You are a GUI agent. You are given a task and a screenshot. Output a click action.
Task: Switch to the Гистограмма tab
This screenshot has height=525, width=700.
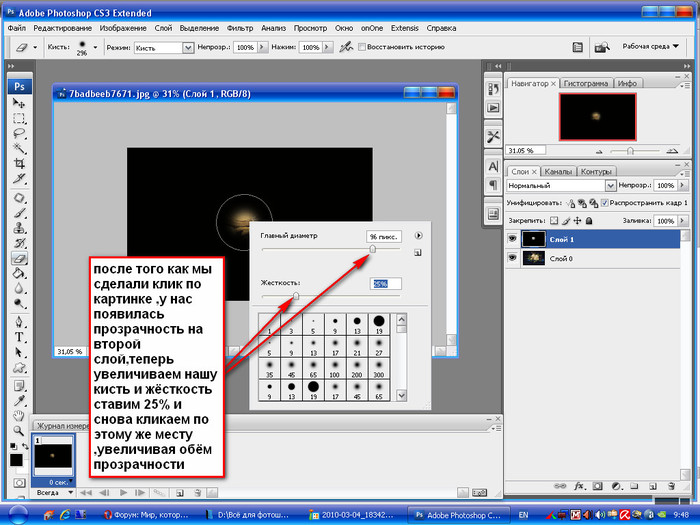pyautogui.click(x=586, y=83)
